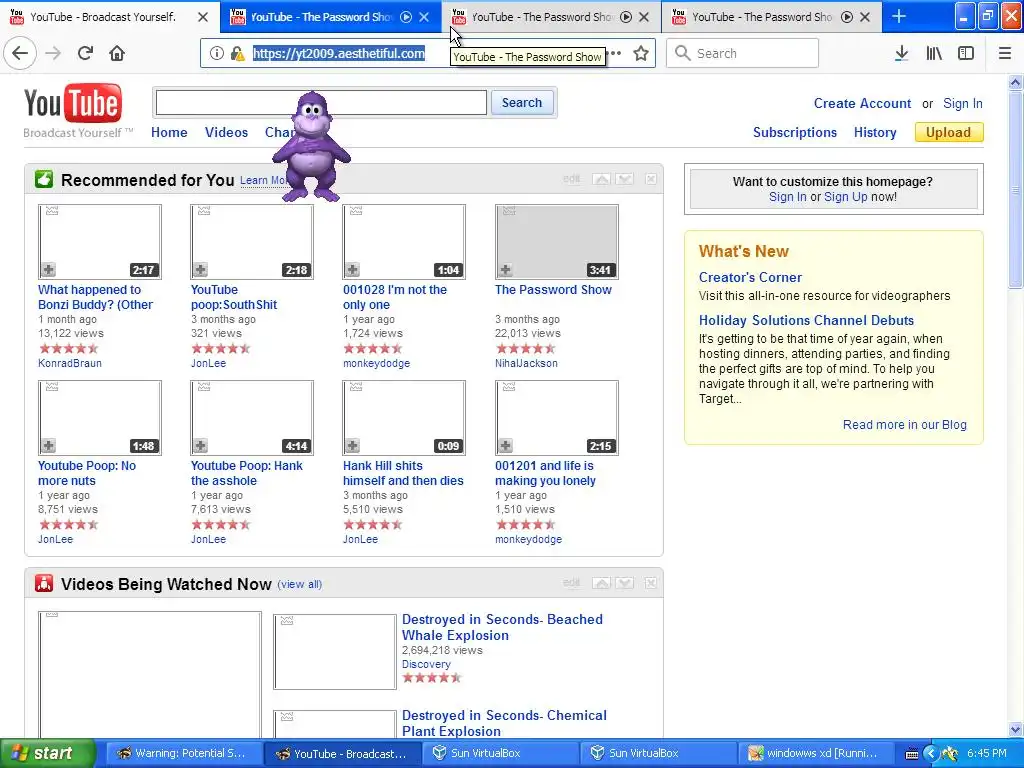Click the page scrollbar down arrow
The height and width of the screenshot is (768, 1024).
click(x=1015, y=729)
